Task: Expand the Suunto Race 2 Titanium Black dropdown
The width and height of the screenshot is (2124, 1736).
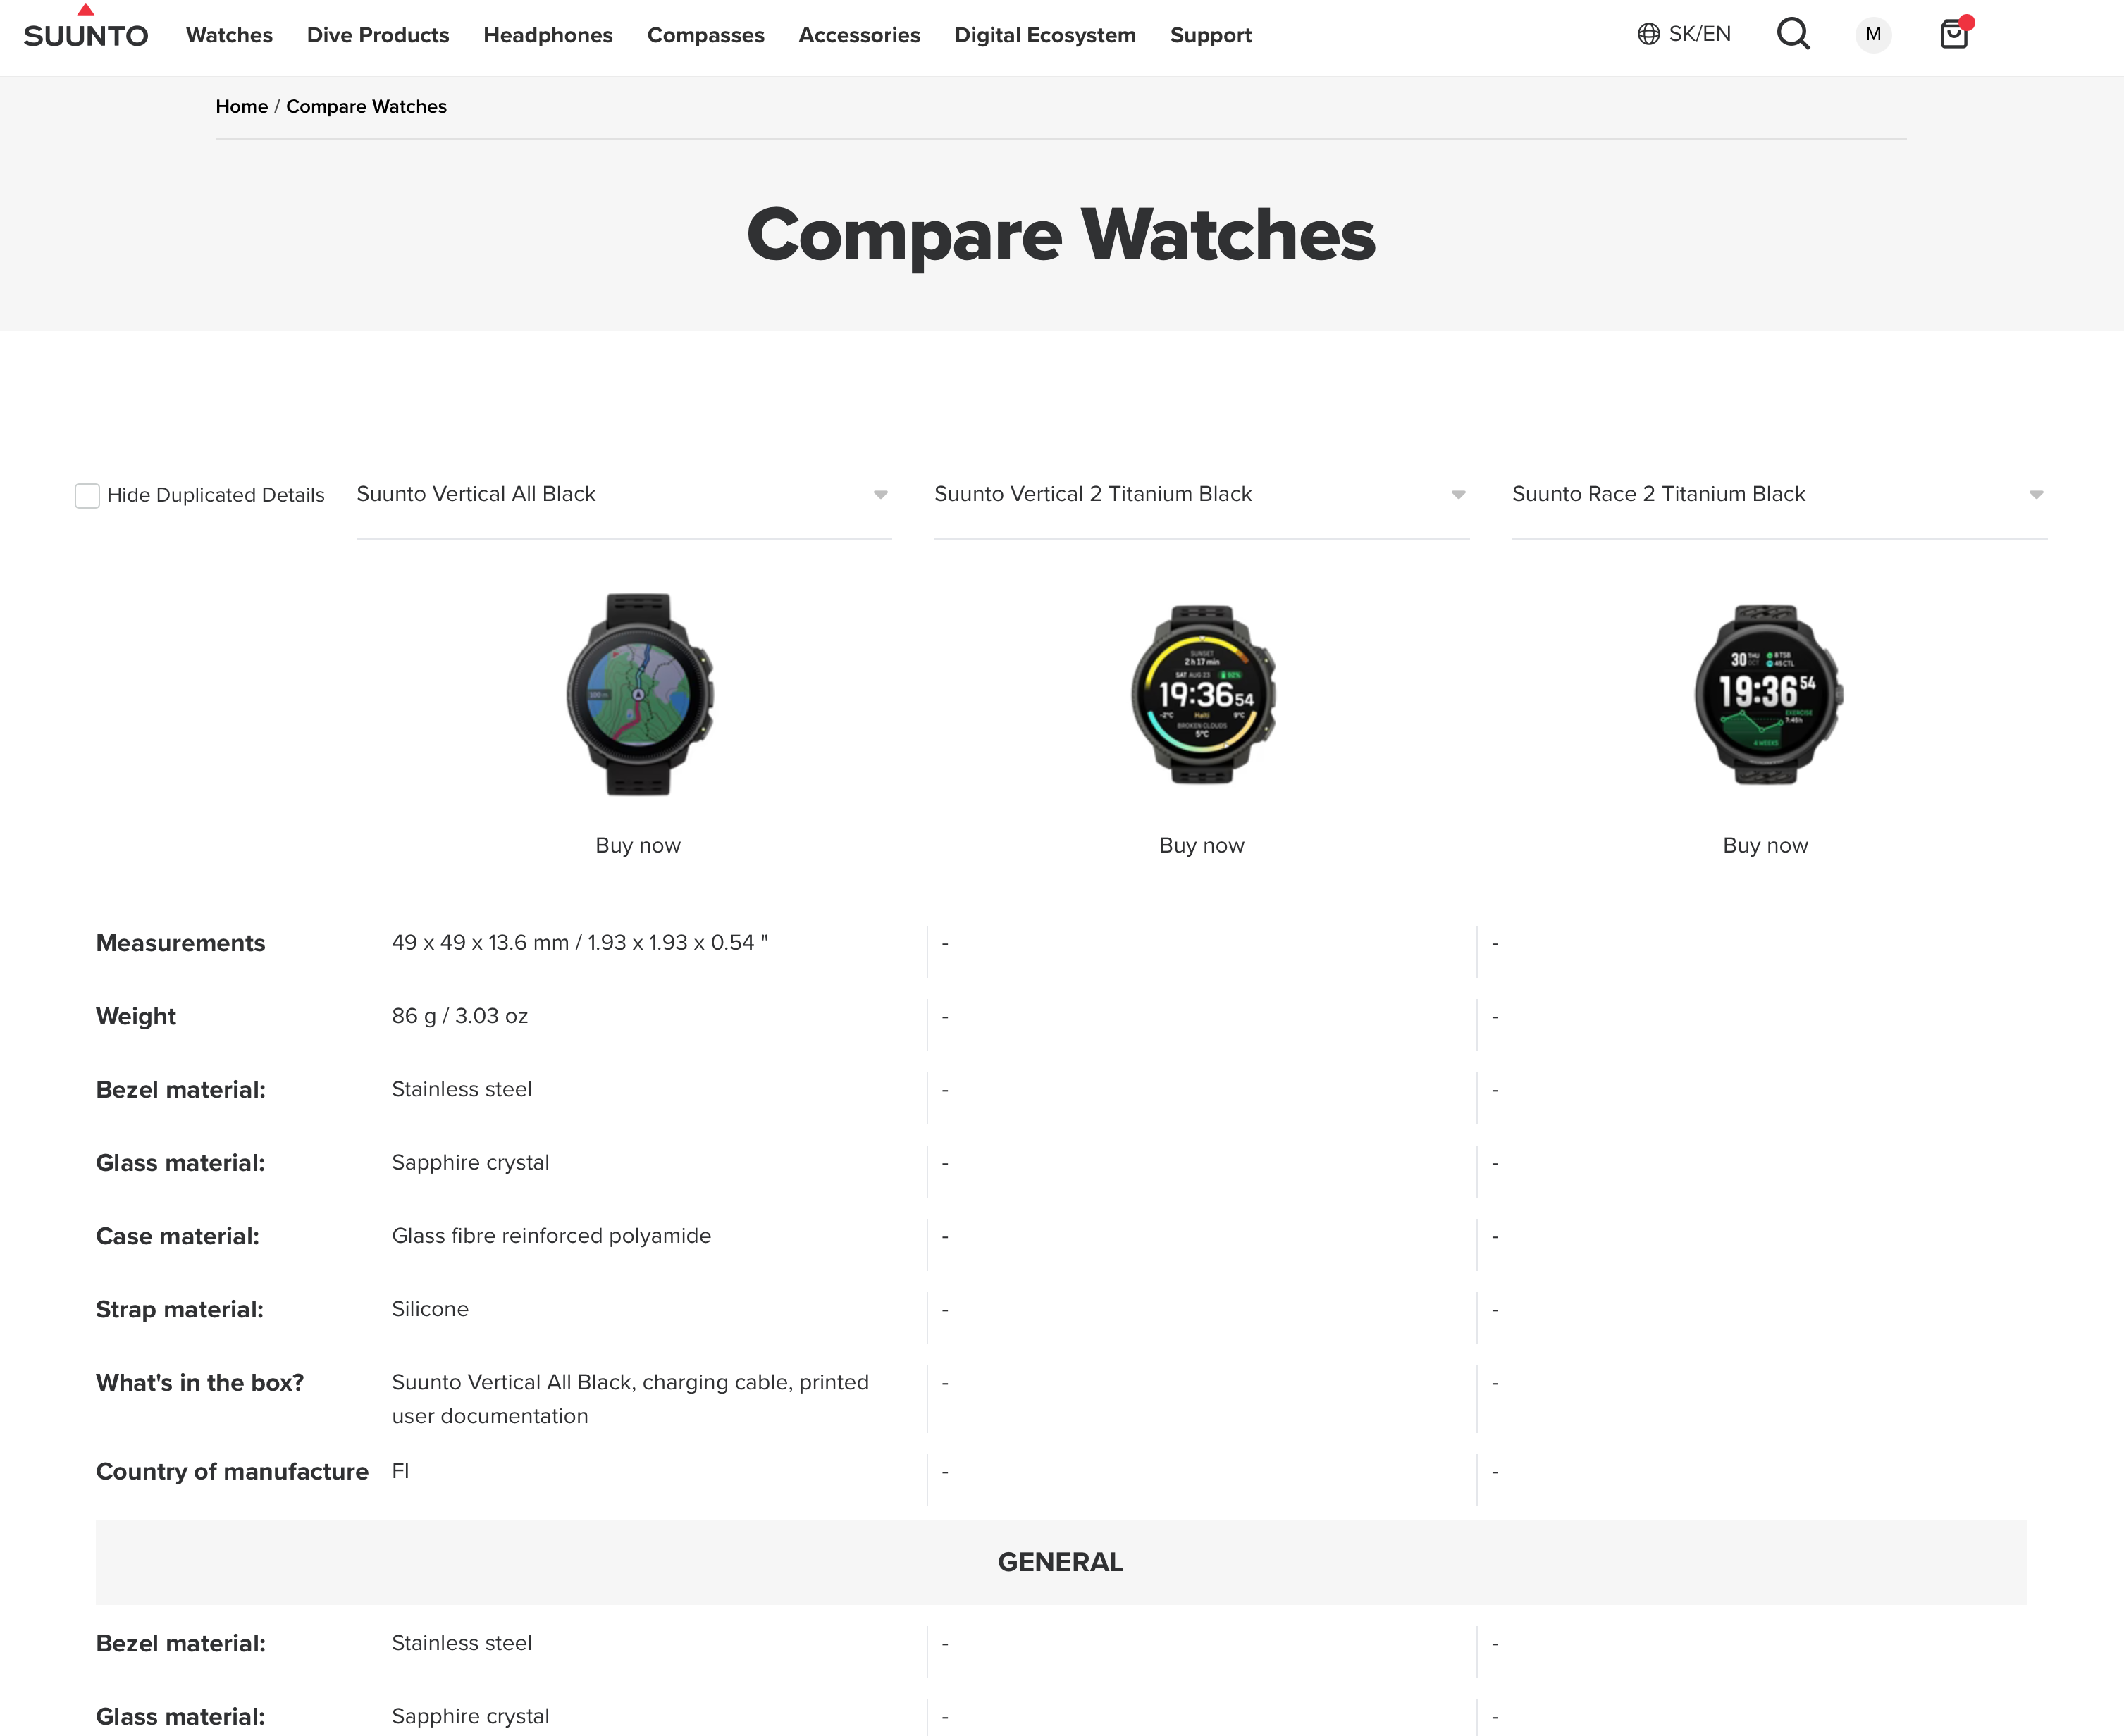Action: pos(1779,494)
